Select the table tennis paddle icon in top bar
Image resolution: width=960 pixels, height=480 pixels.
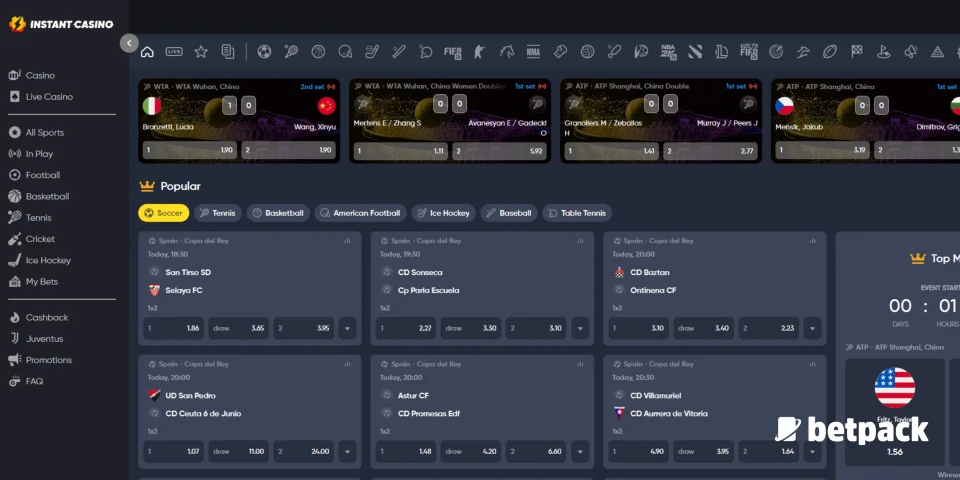click(426, 52)
